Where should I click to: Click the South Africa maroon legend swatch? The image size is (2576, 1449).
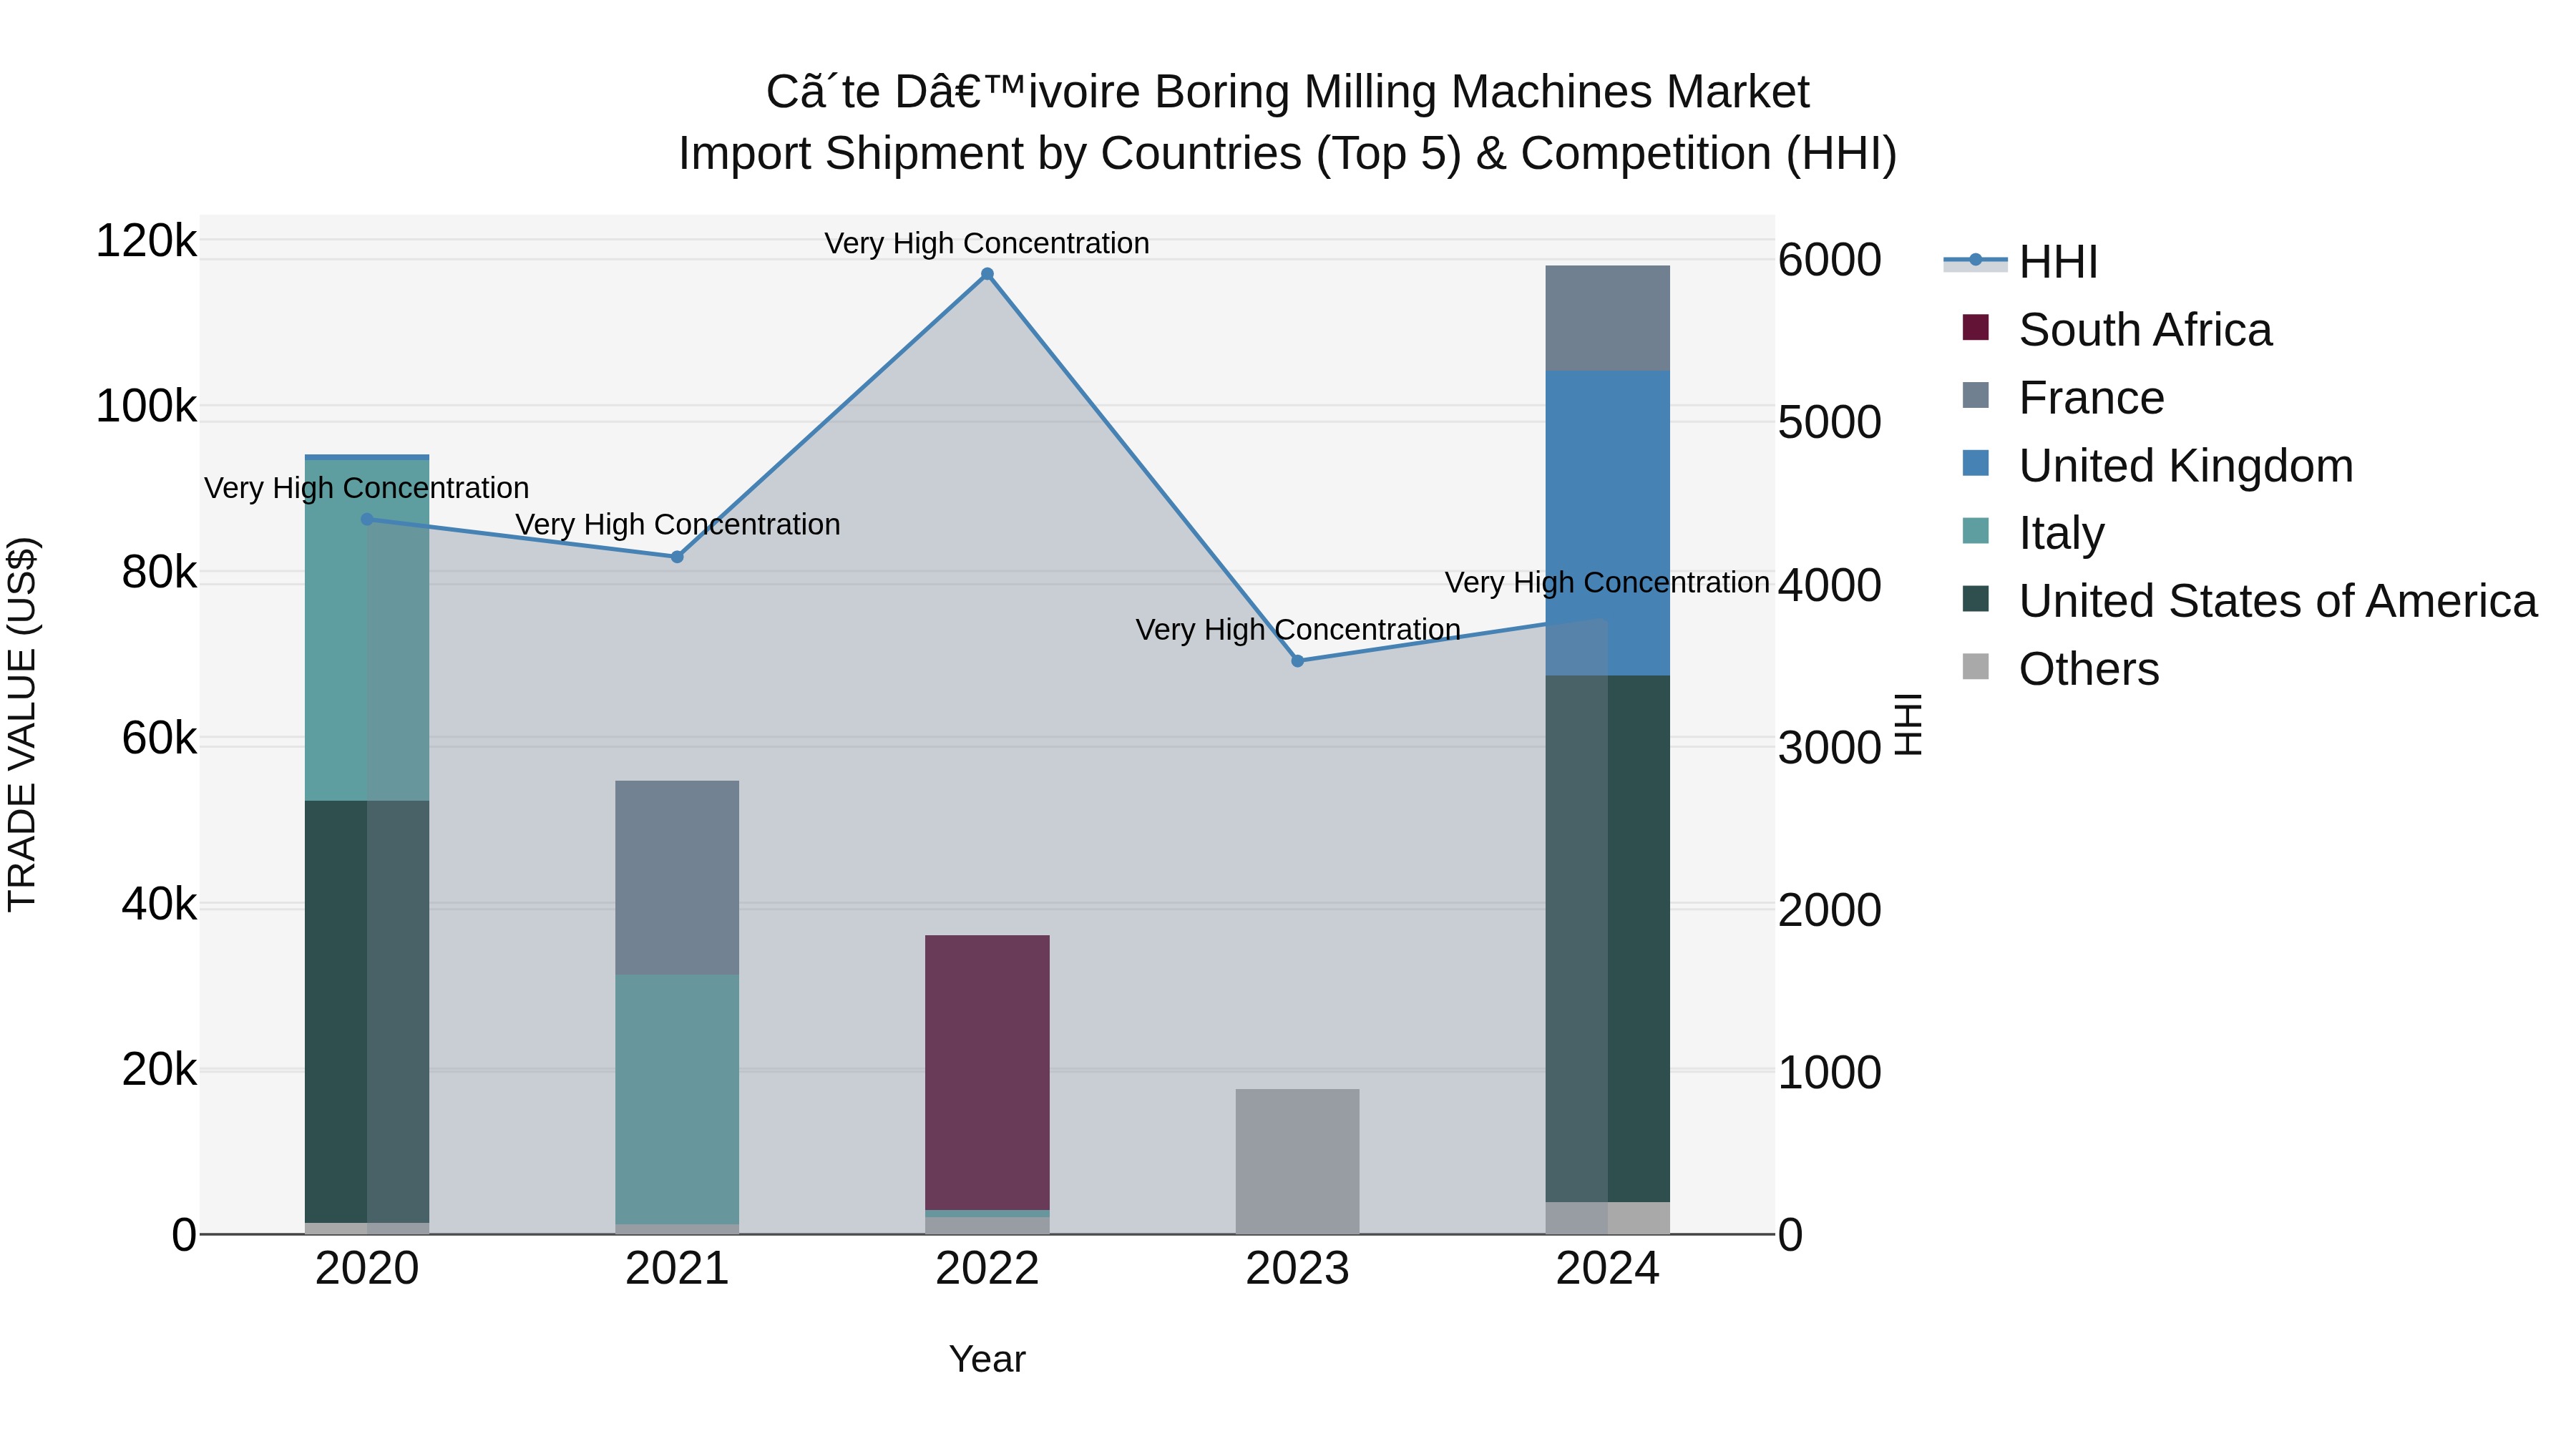pos(1976,327)
